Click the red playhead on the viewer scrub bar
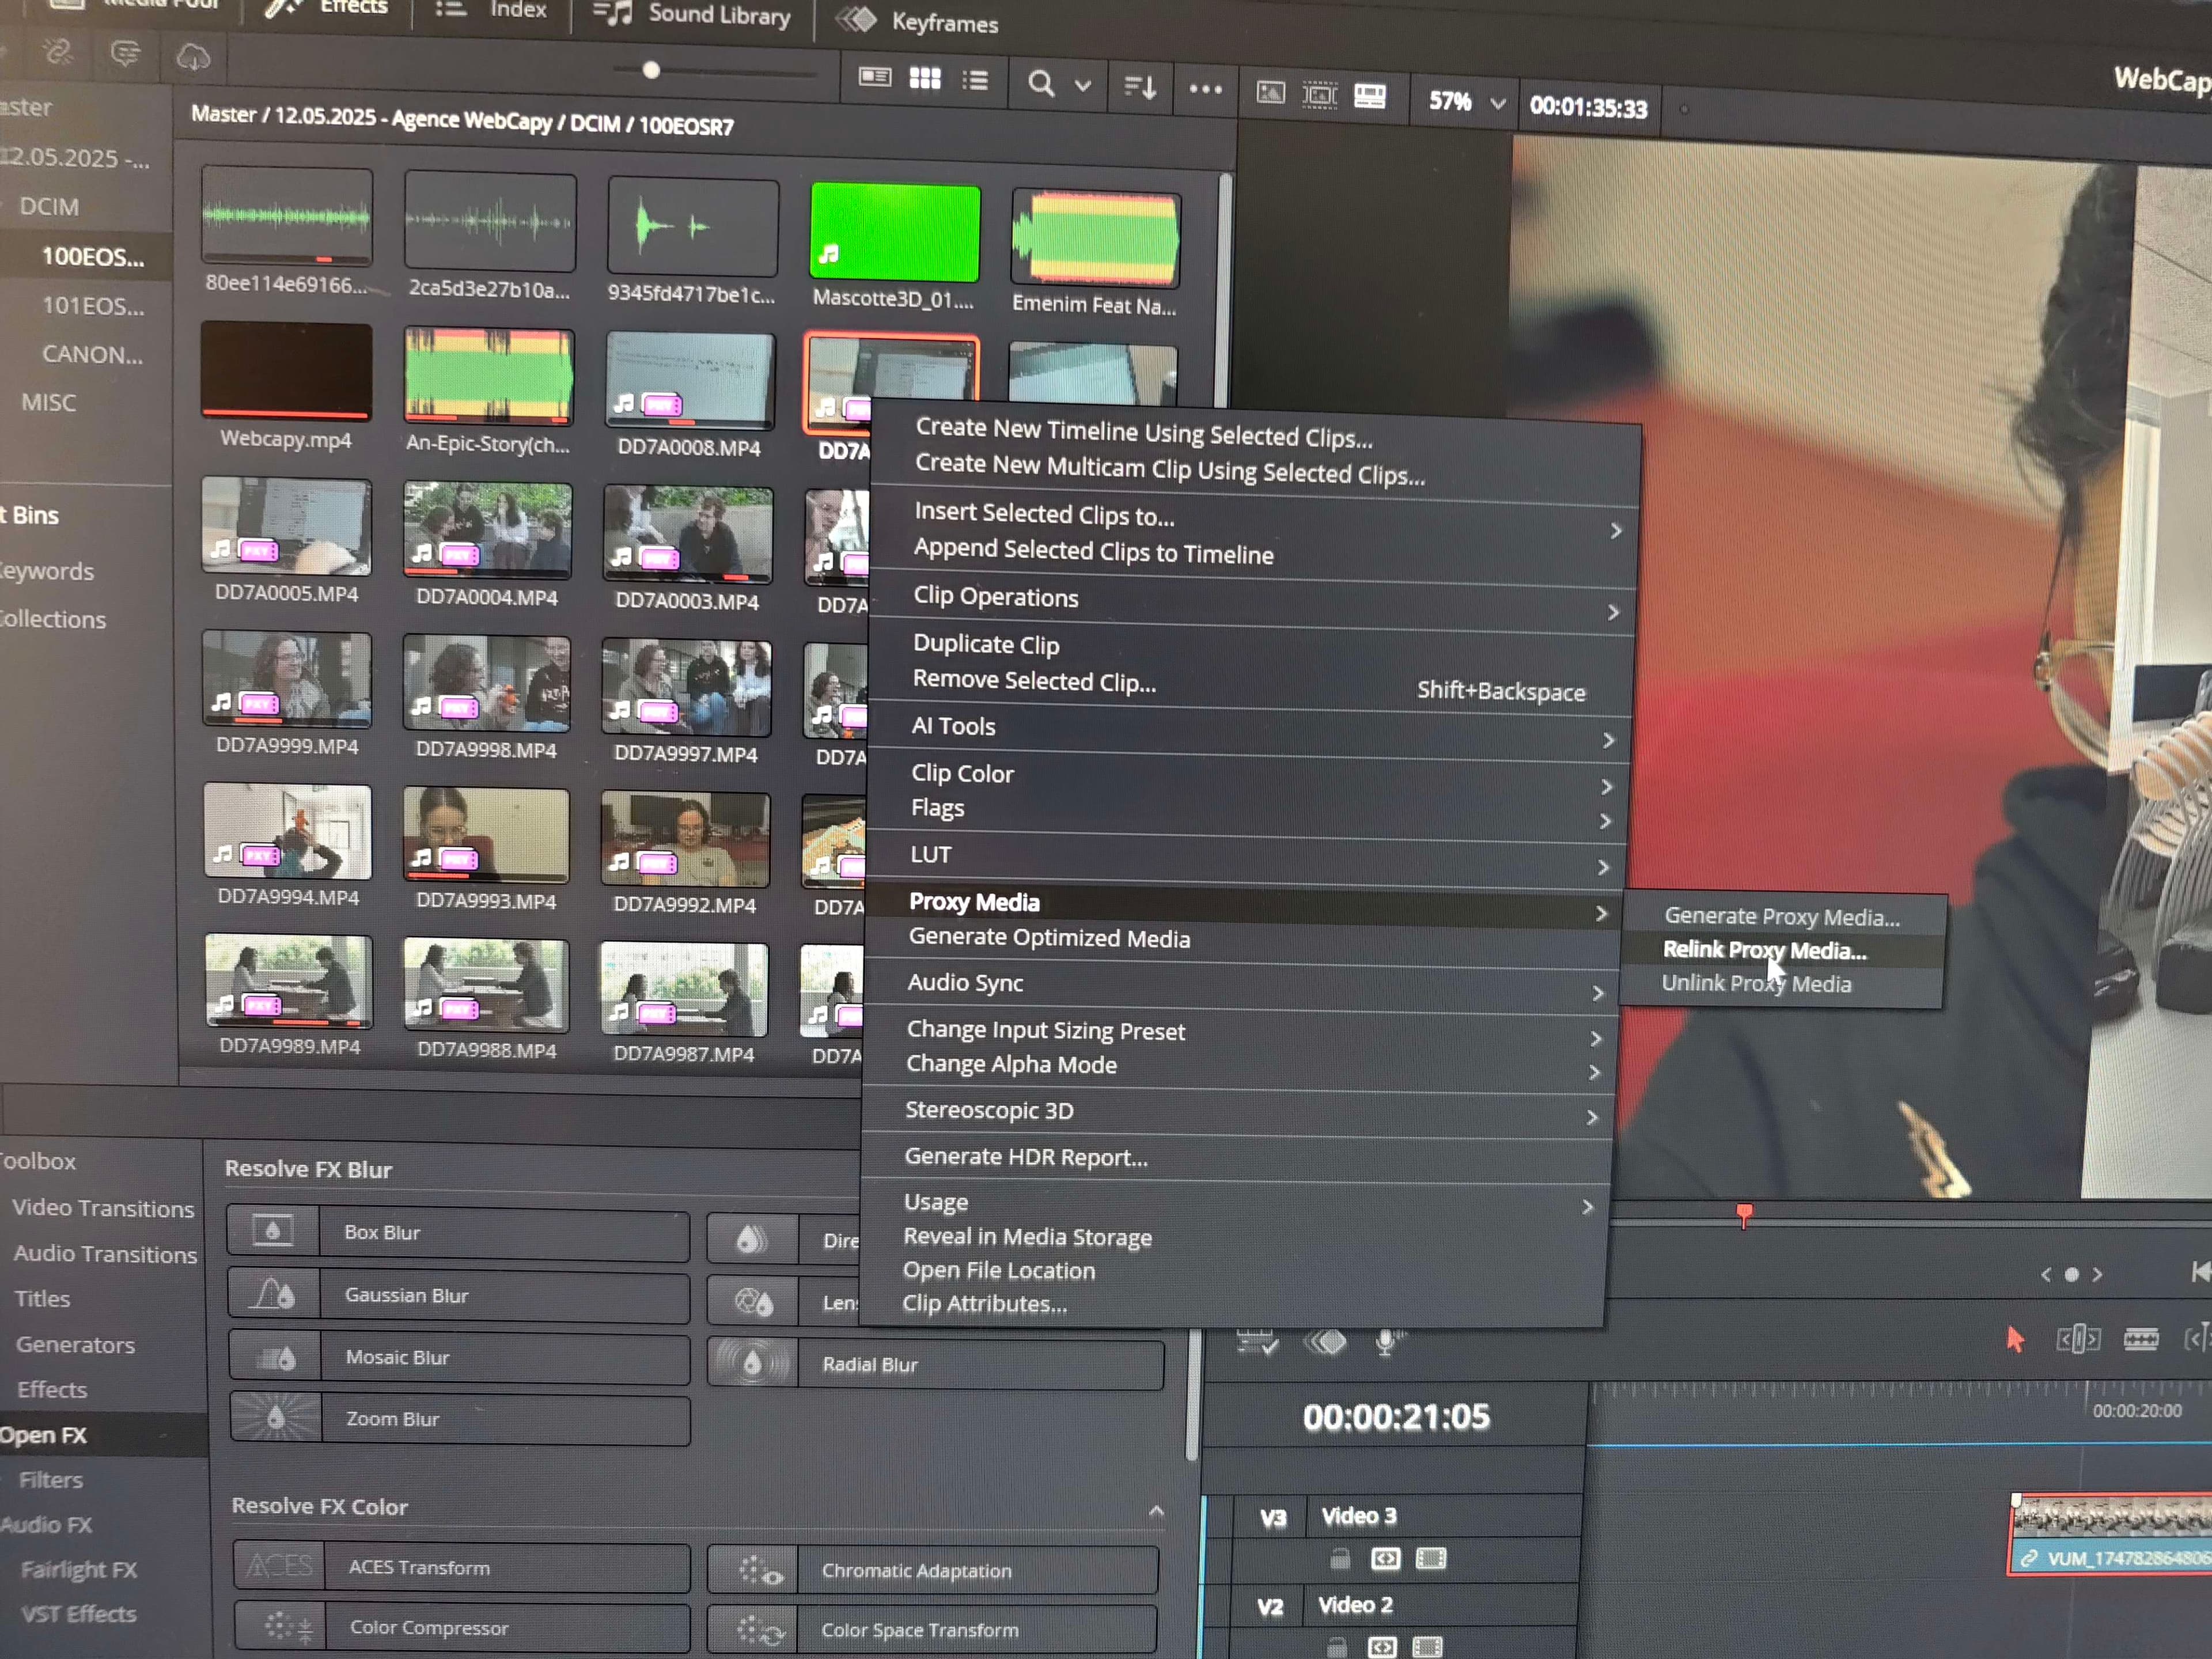Viewport: 2212px width, 1659px height. [x=1744, y=1215]
